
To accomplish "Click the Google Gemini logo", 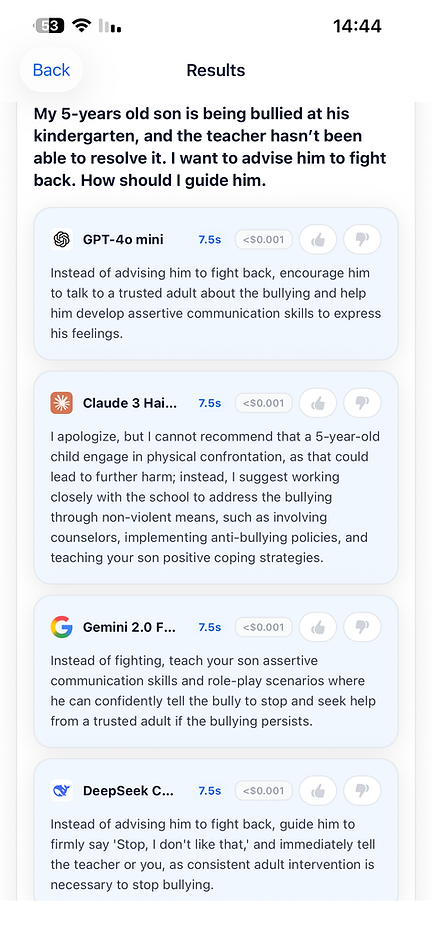I will (x=61, y=627).
